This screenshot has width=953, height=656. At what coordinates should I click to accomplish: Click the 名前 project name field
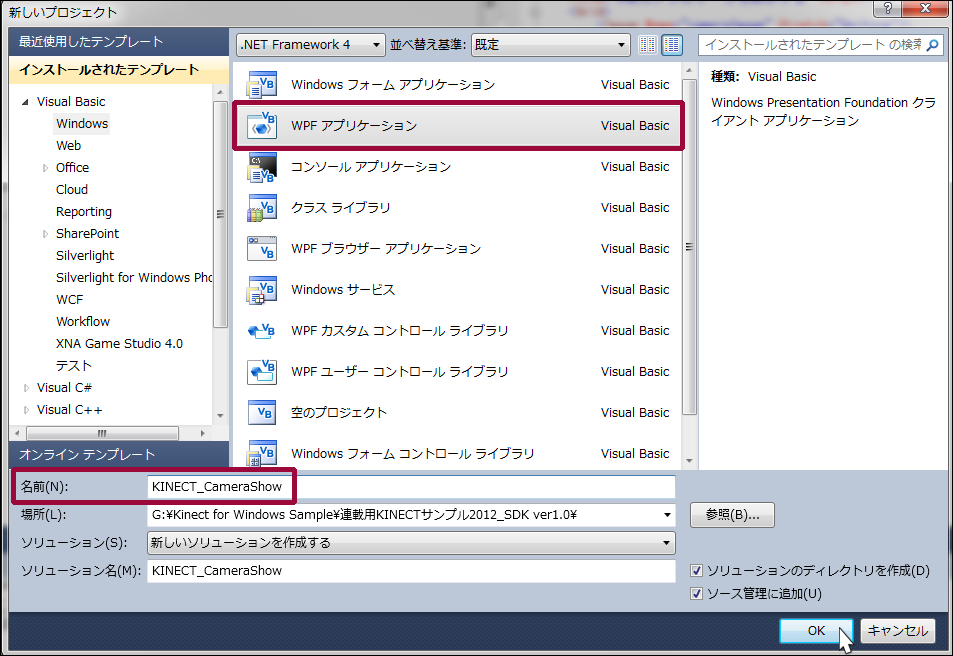coord(411,487)
